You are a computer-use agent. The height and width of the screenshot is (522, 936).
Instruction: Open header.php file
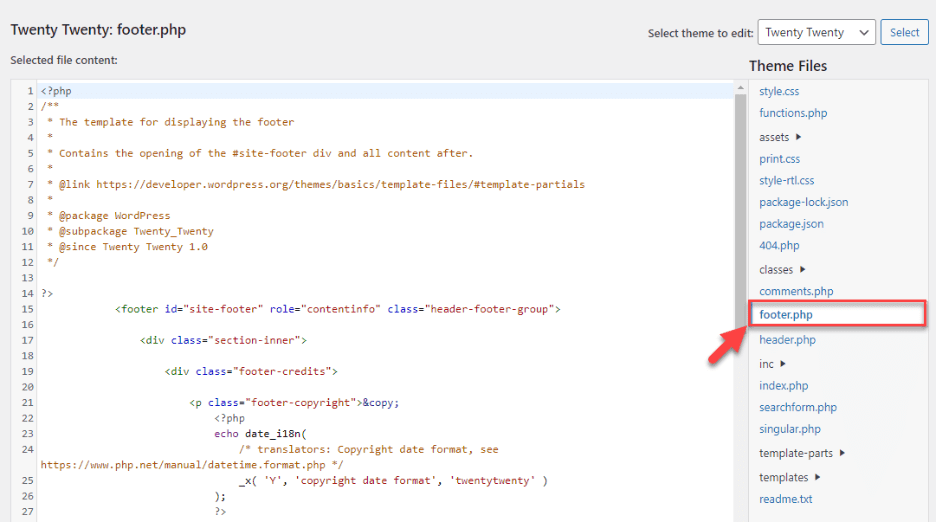(787, 340)
